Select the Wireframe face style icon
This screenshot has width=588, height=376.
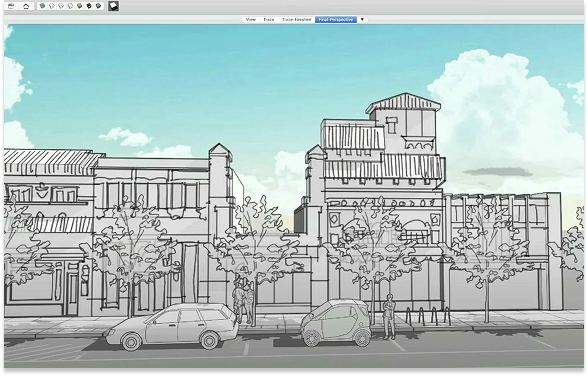coord(61,6)
